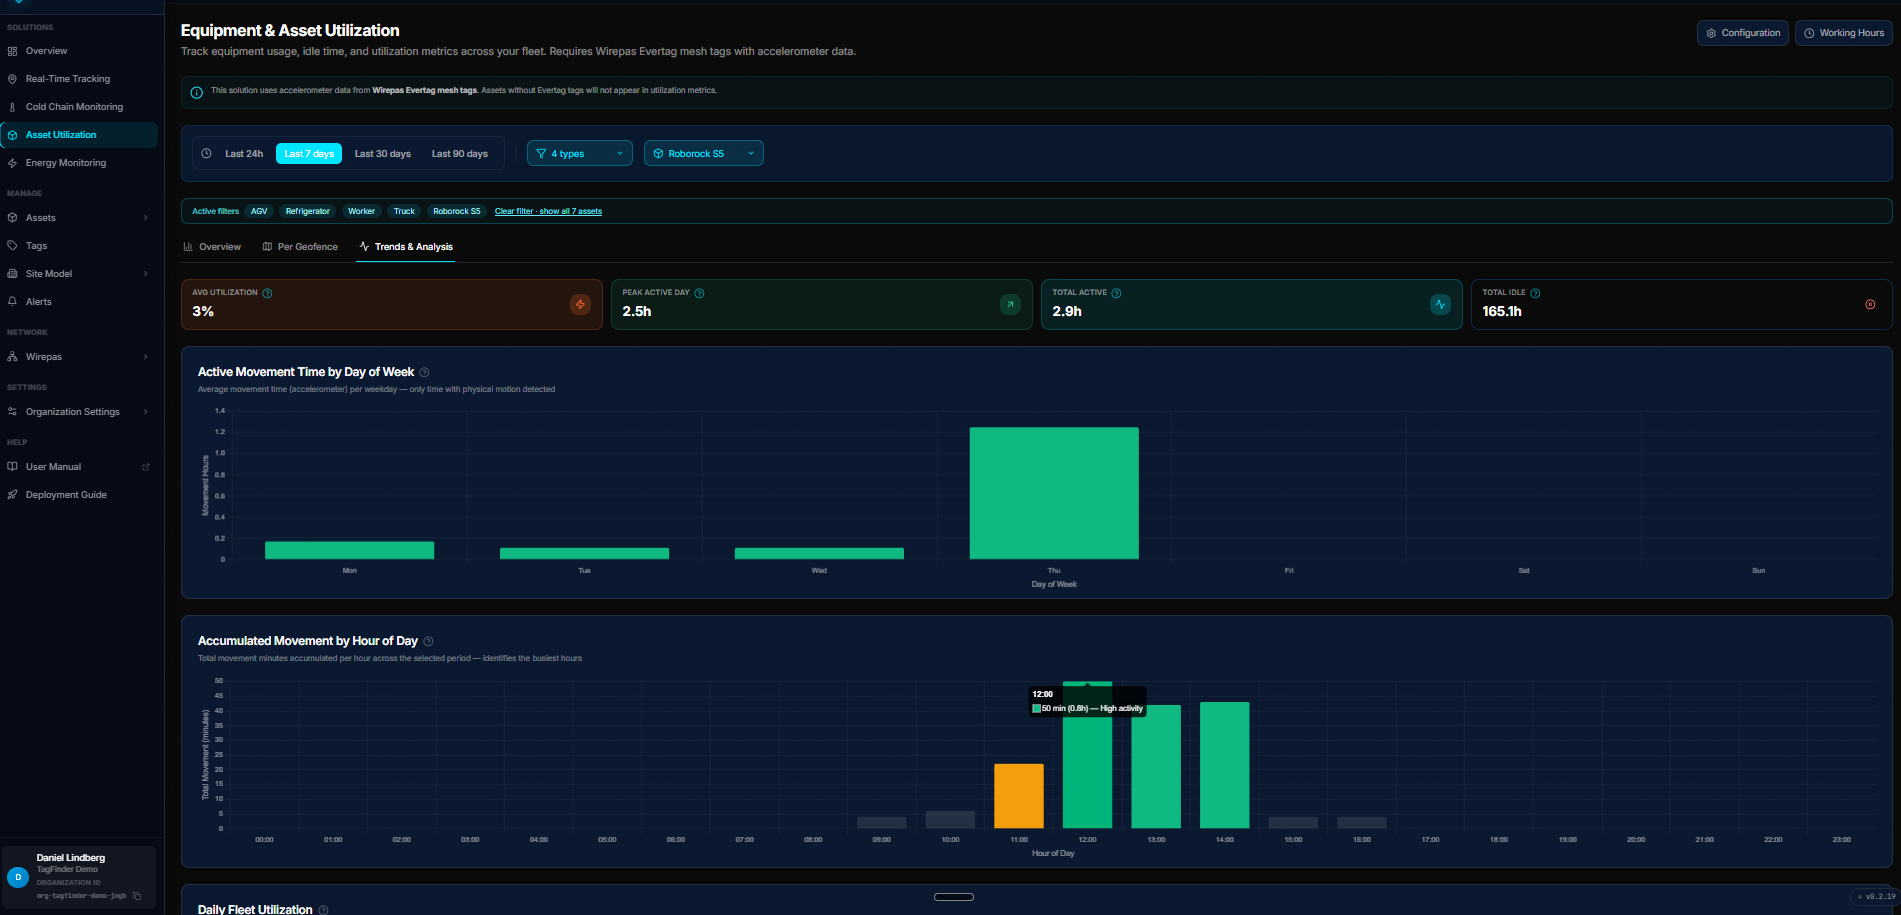This screenshot has width=1901, height=915.
Task: Click help icon next to Active Movement Time title
Action: tap(424, 372)
